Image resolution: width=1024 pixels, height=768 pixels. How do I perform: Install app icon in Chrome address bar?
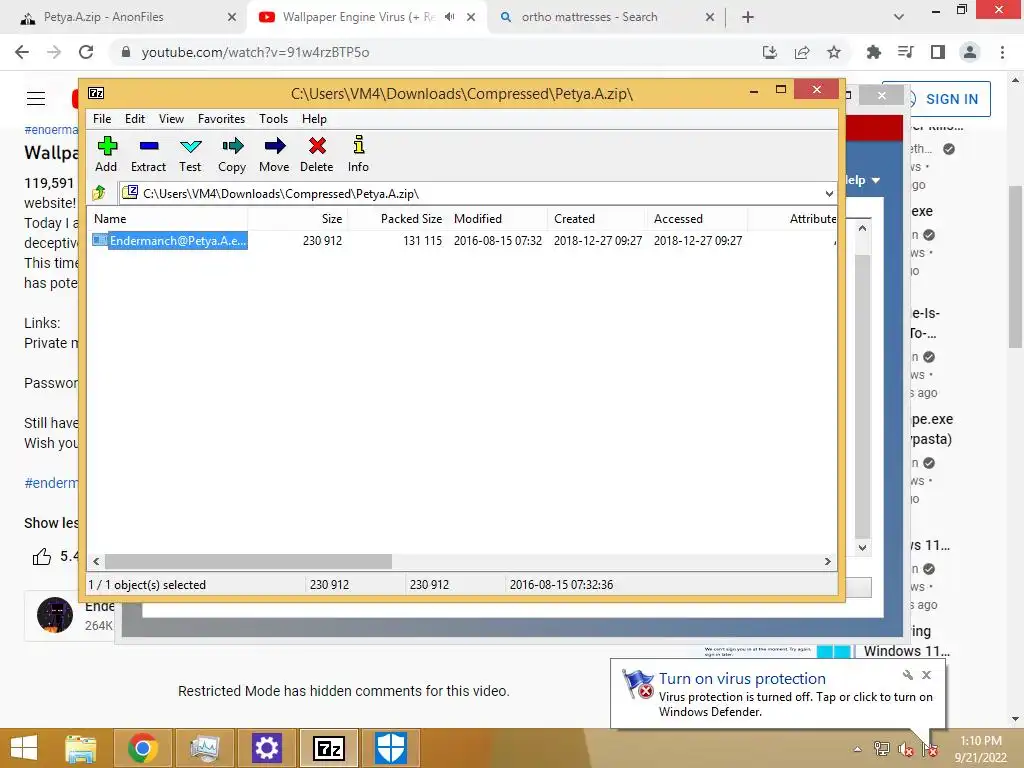(770, 52)
